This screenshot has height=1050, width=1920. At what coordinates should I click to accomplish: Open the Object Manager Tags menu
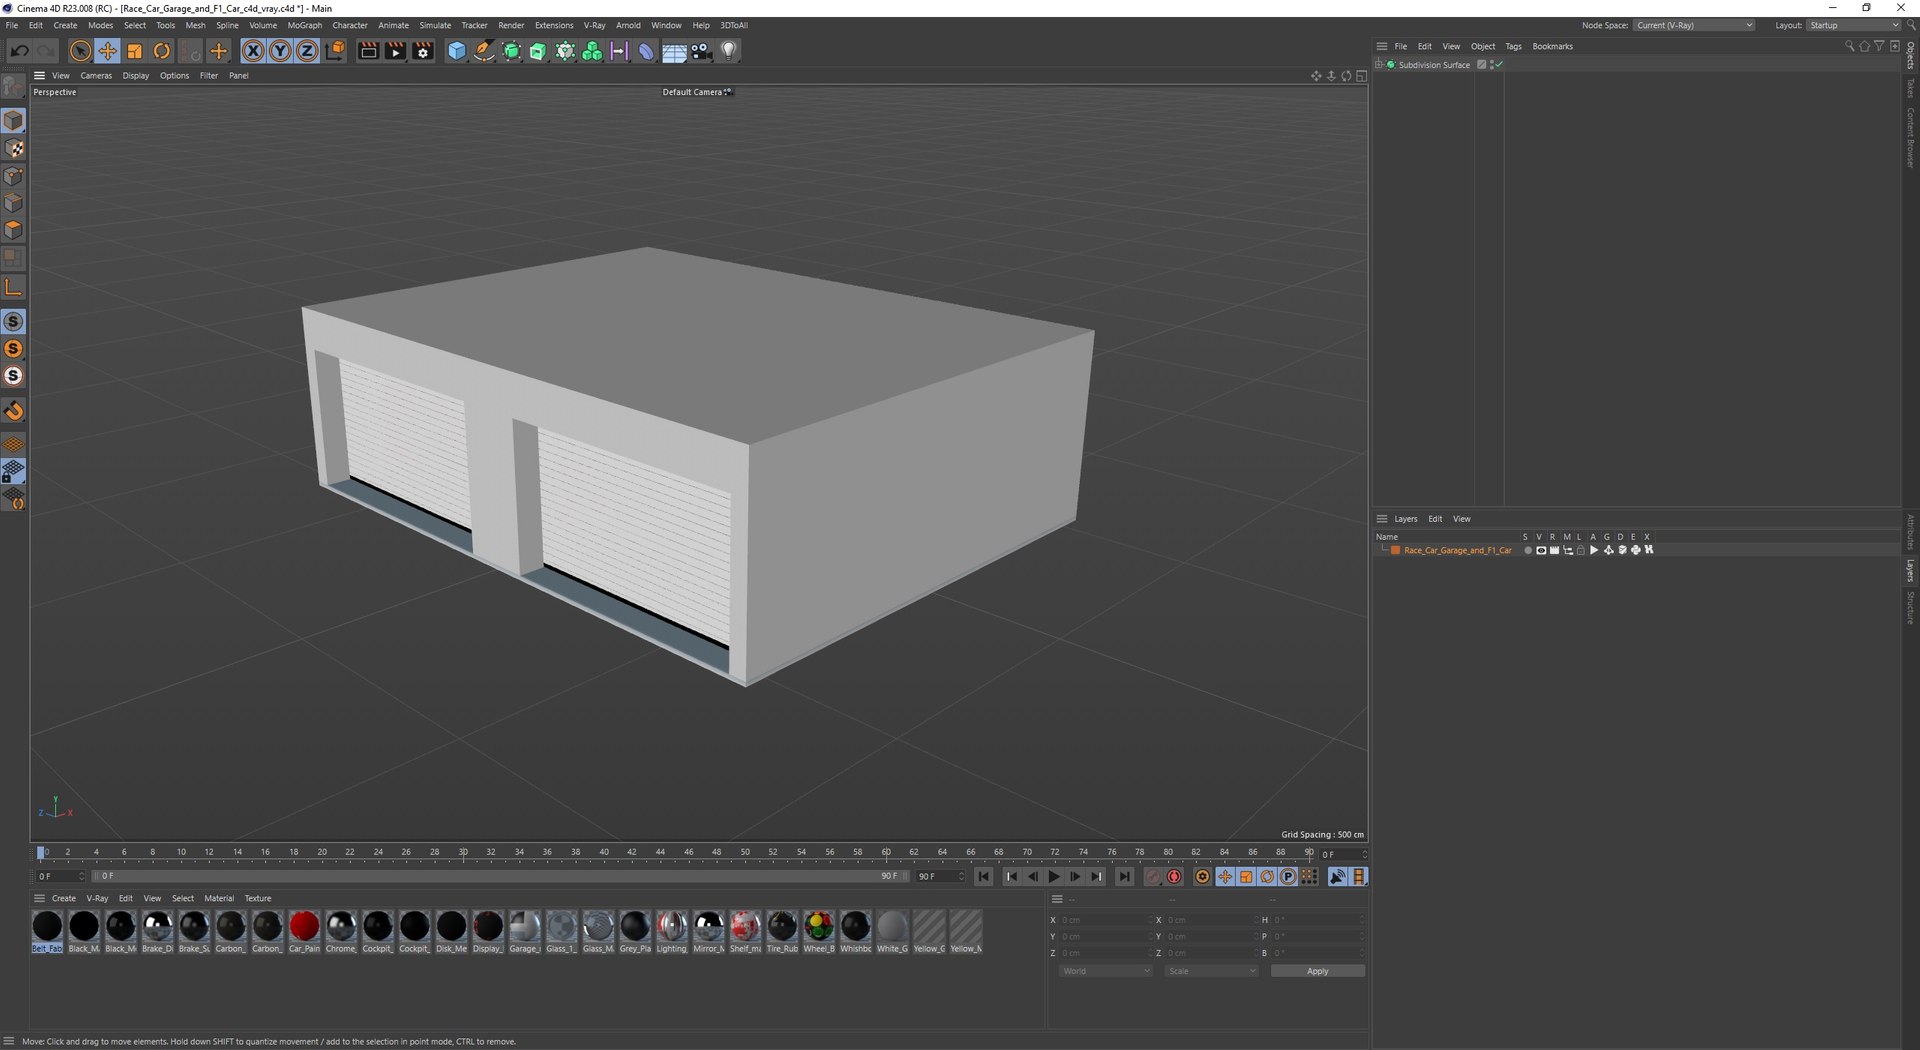[1513, 46]
